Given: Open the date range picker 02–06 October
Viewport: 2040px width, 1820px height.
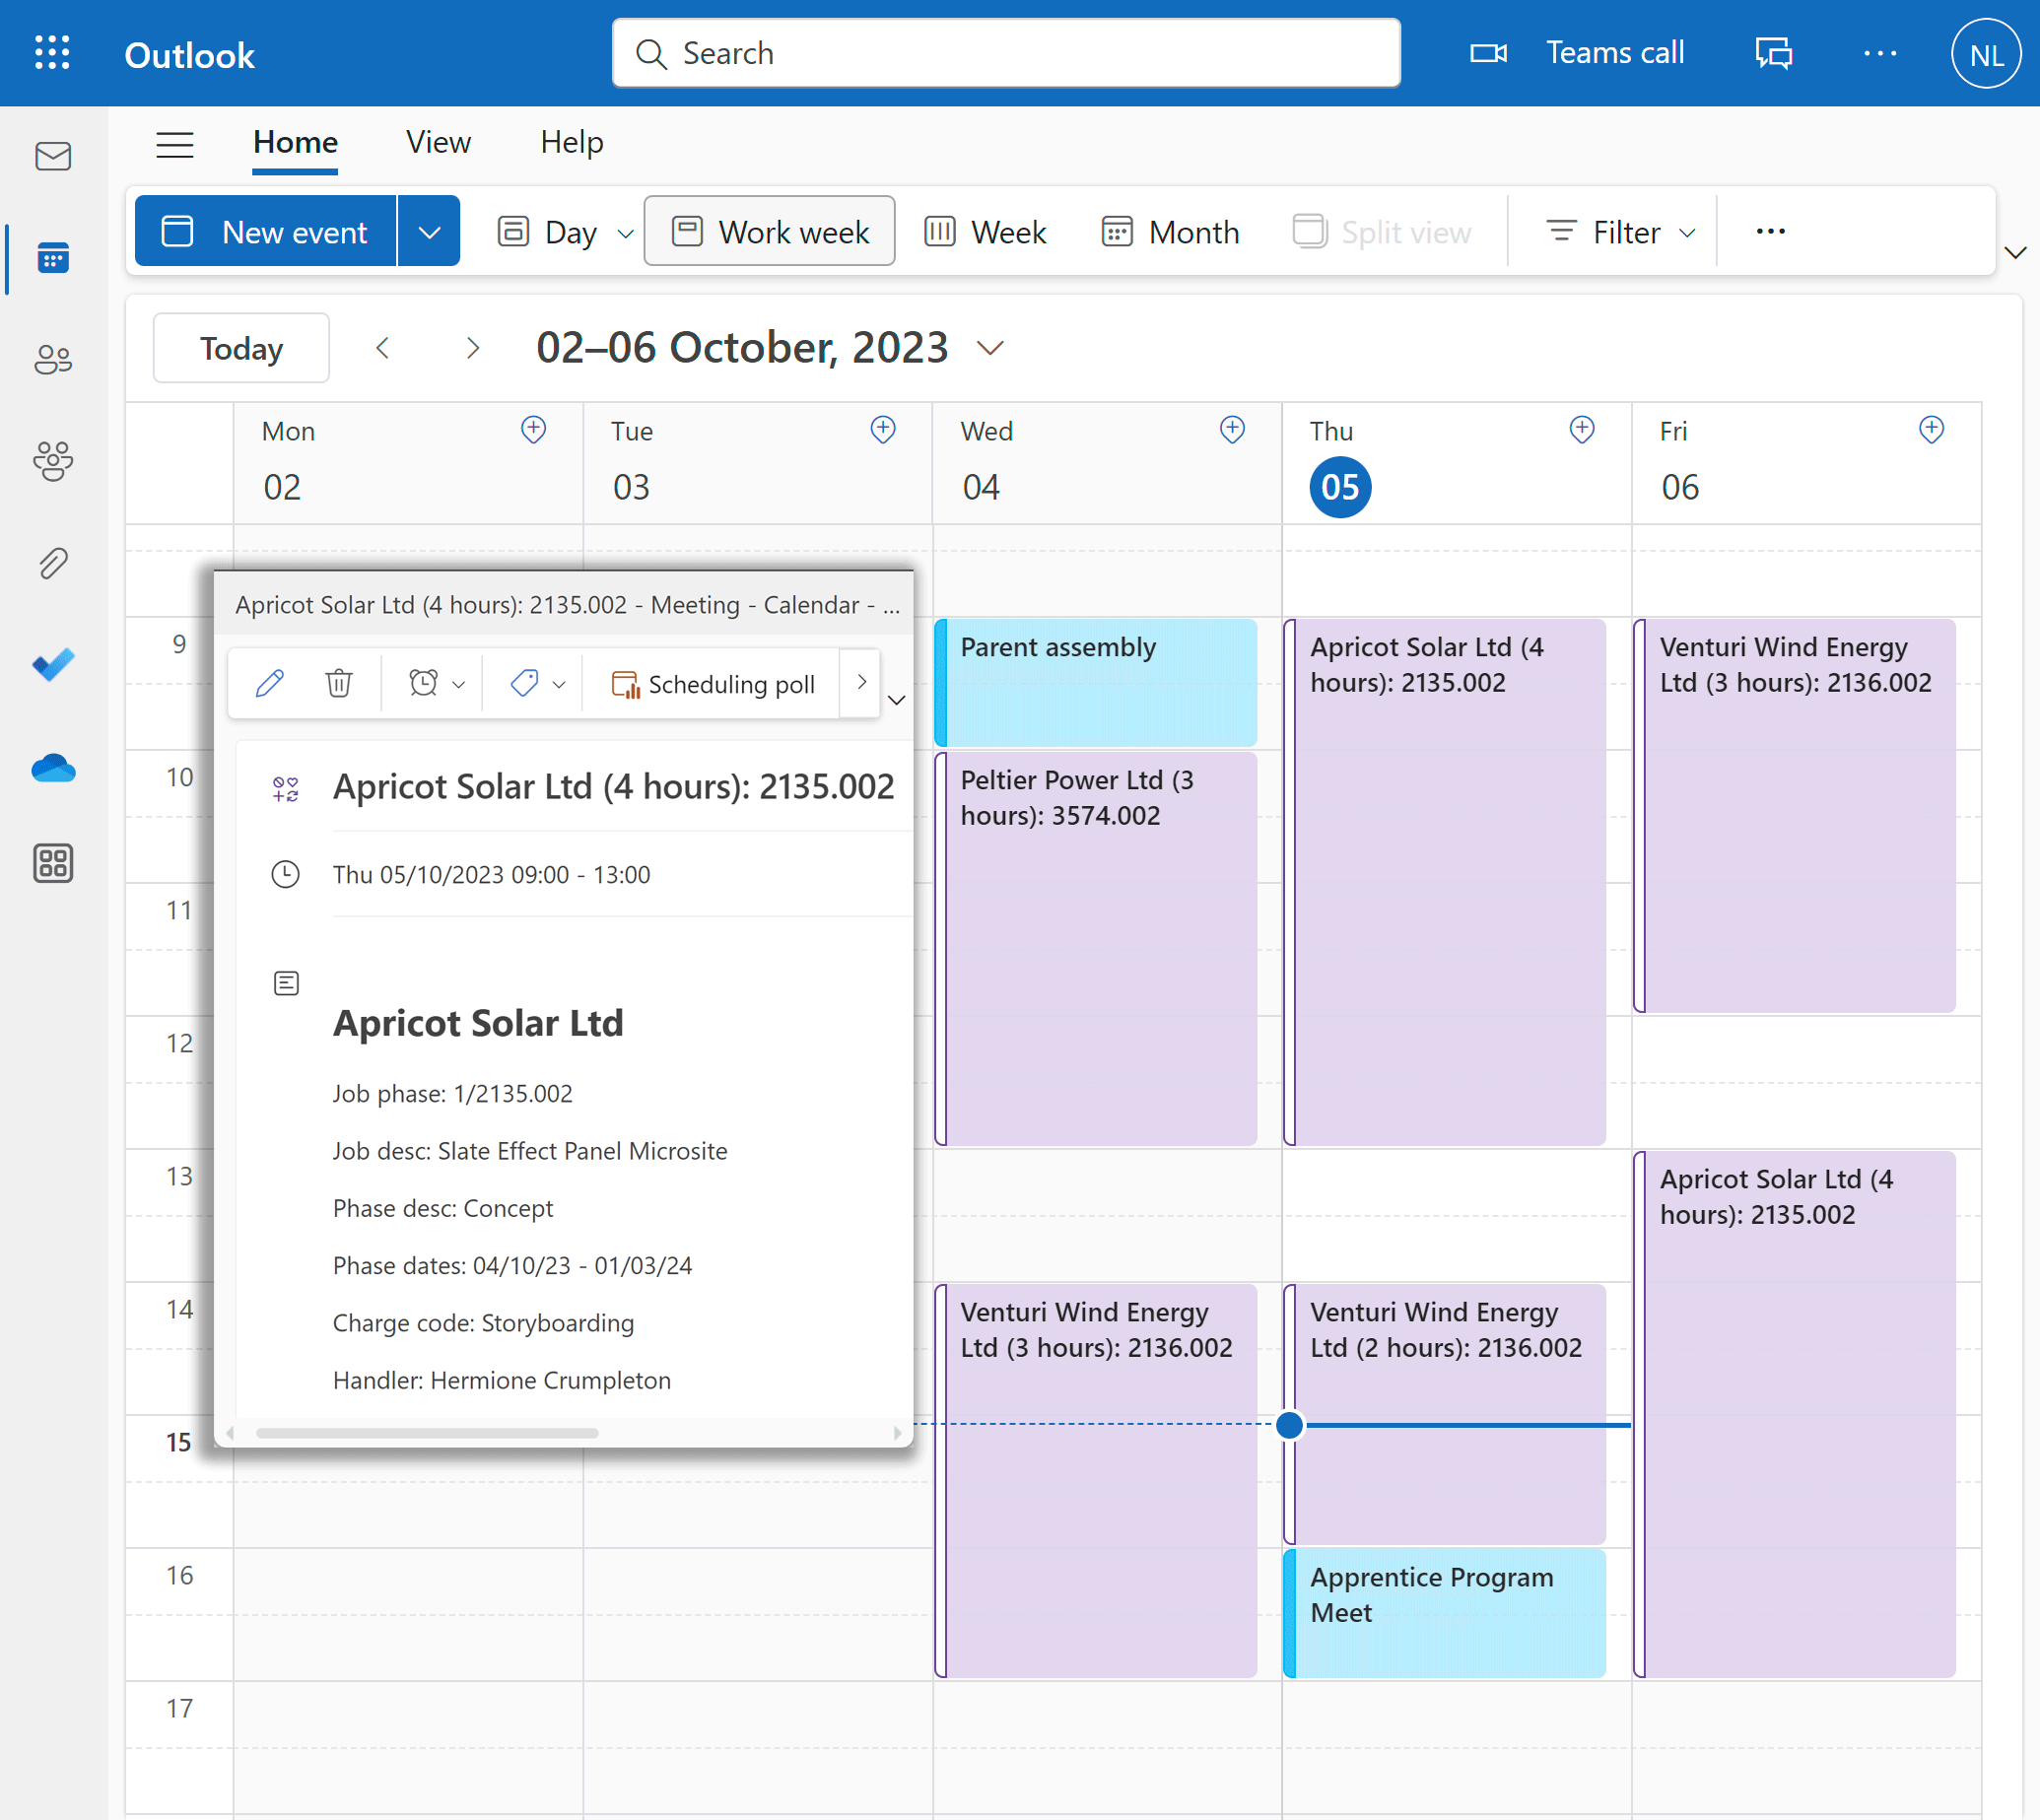Looking at the screenshot, I should coord(770,348).
